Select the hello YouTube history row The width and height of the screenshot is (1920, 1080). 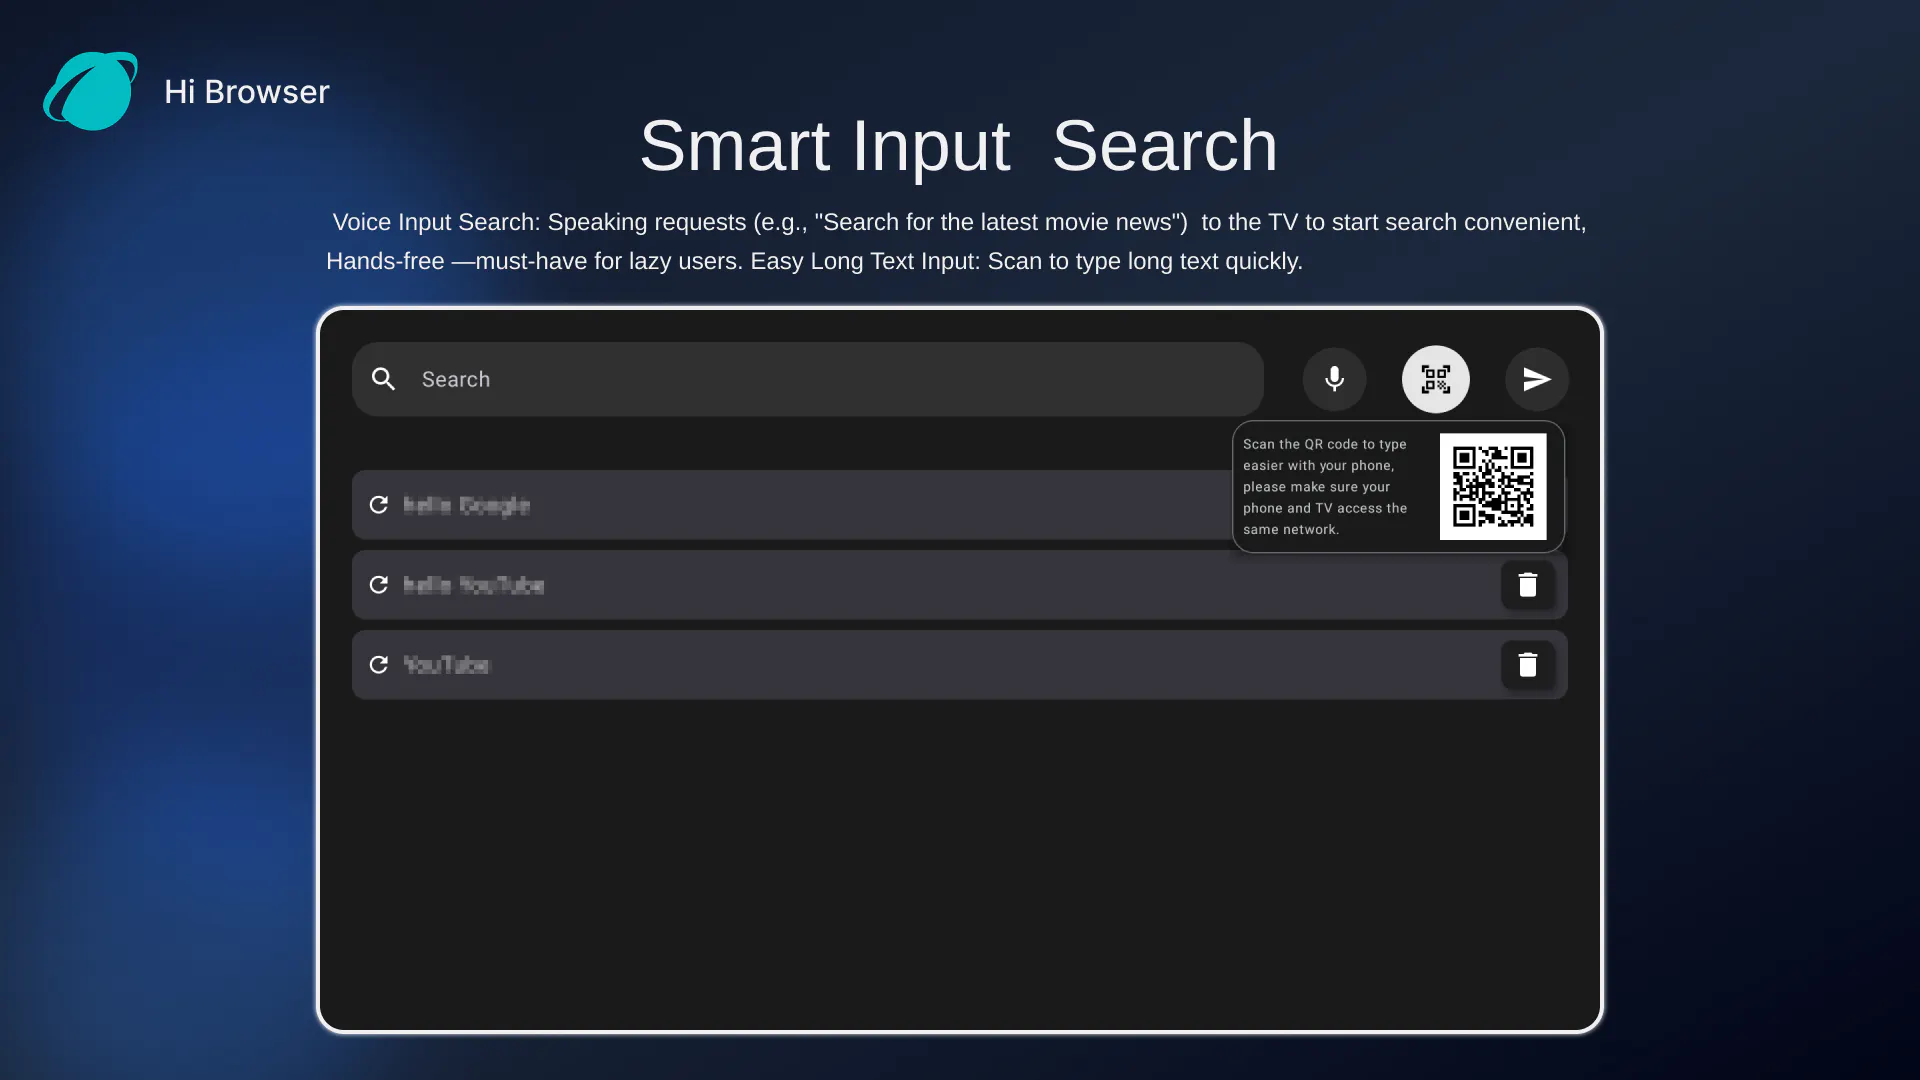(x=960, y=585)
